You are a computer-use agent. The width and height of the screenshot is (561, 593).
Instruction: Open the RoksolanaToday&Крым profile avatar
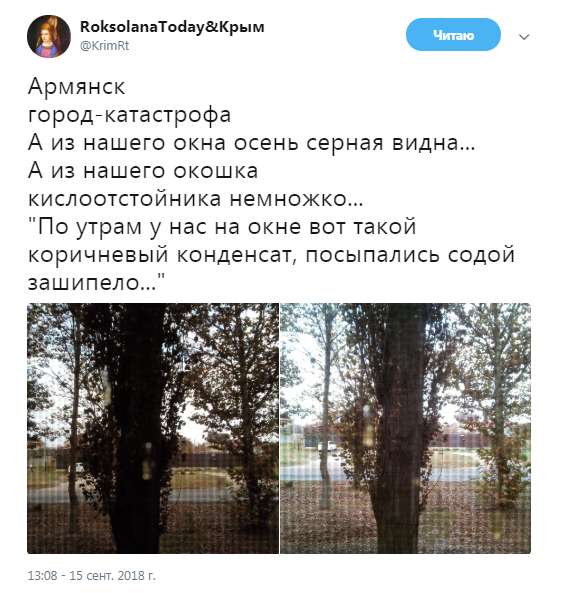click(49, 36)
